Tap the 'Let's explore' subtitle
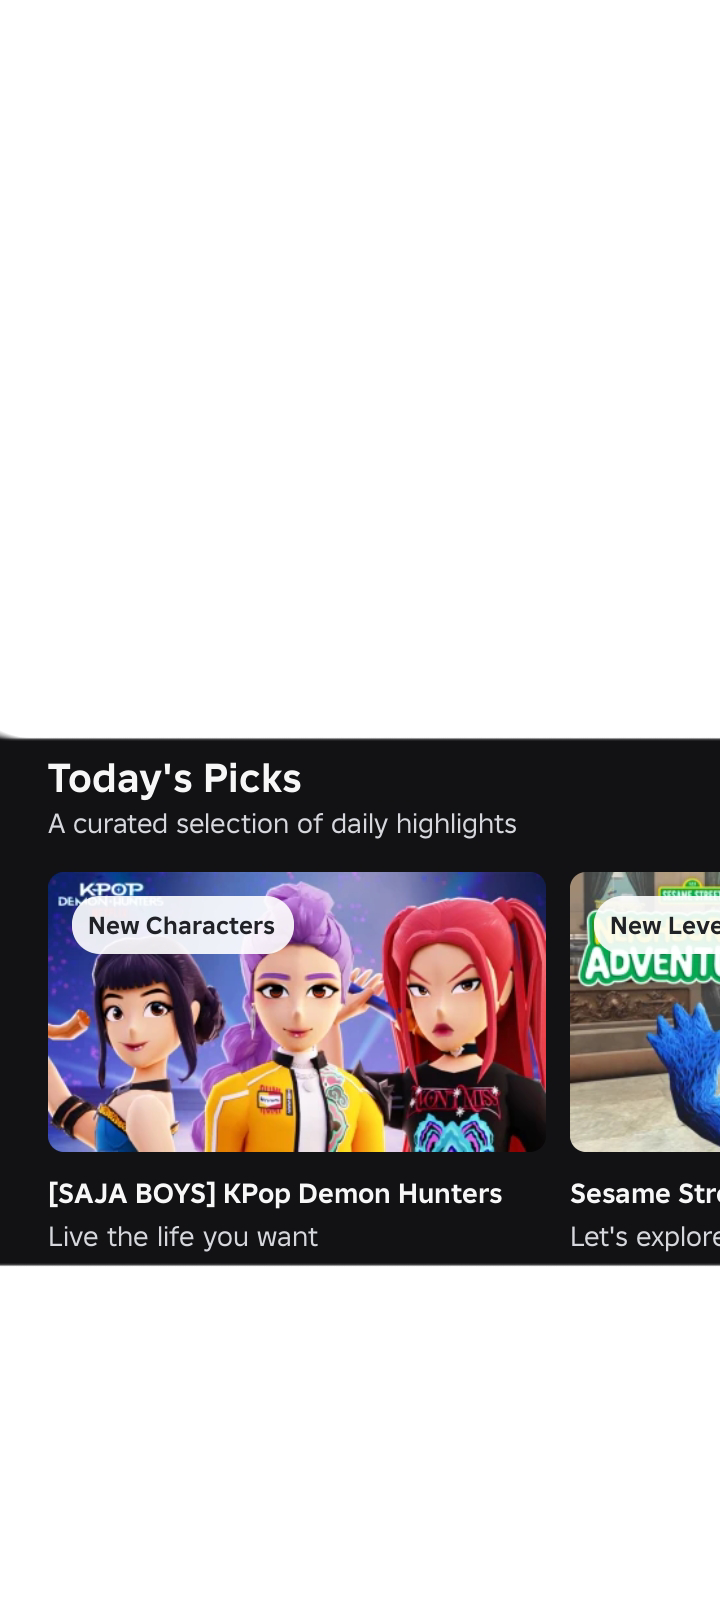720x1600 pixels. [645, 1236]
